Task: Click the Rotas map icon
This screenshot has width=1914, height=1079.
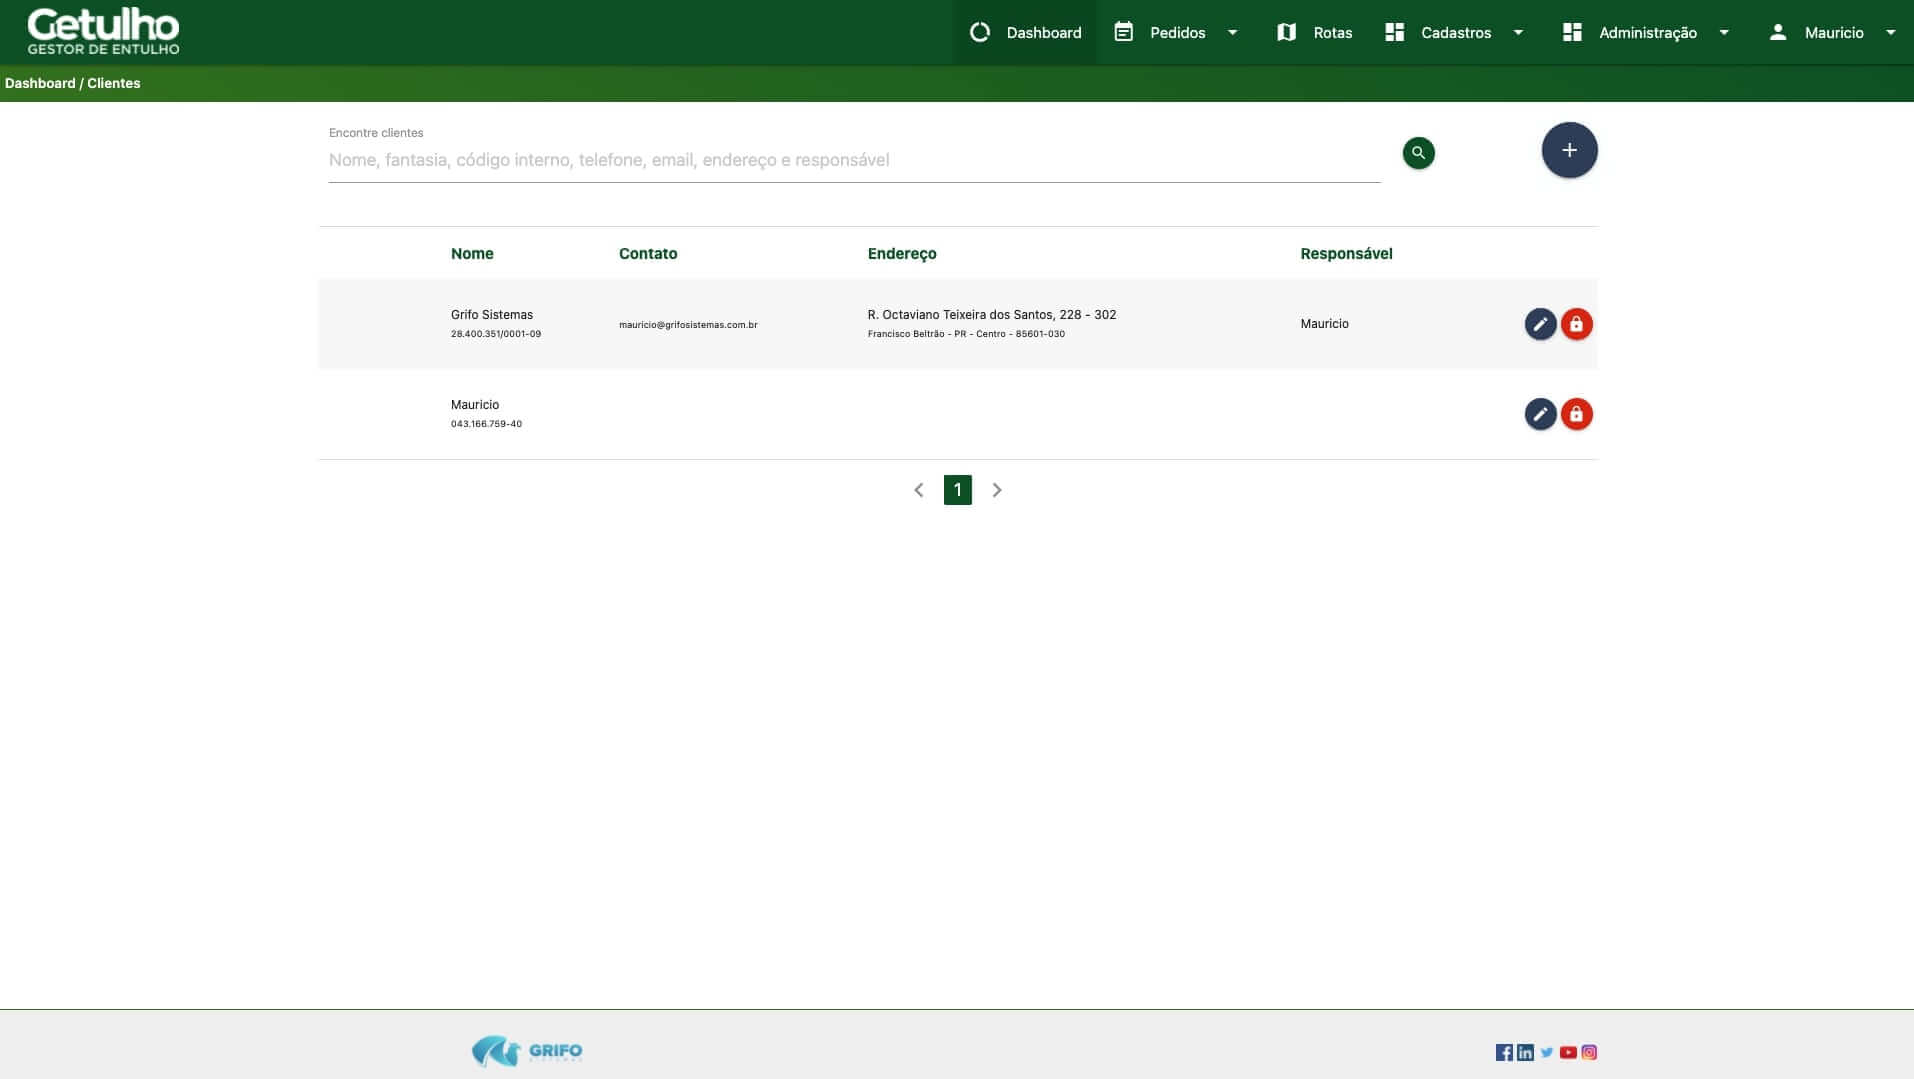Action: 1287,32
